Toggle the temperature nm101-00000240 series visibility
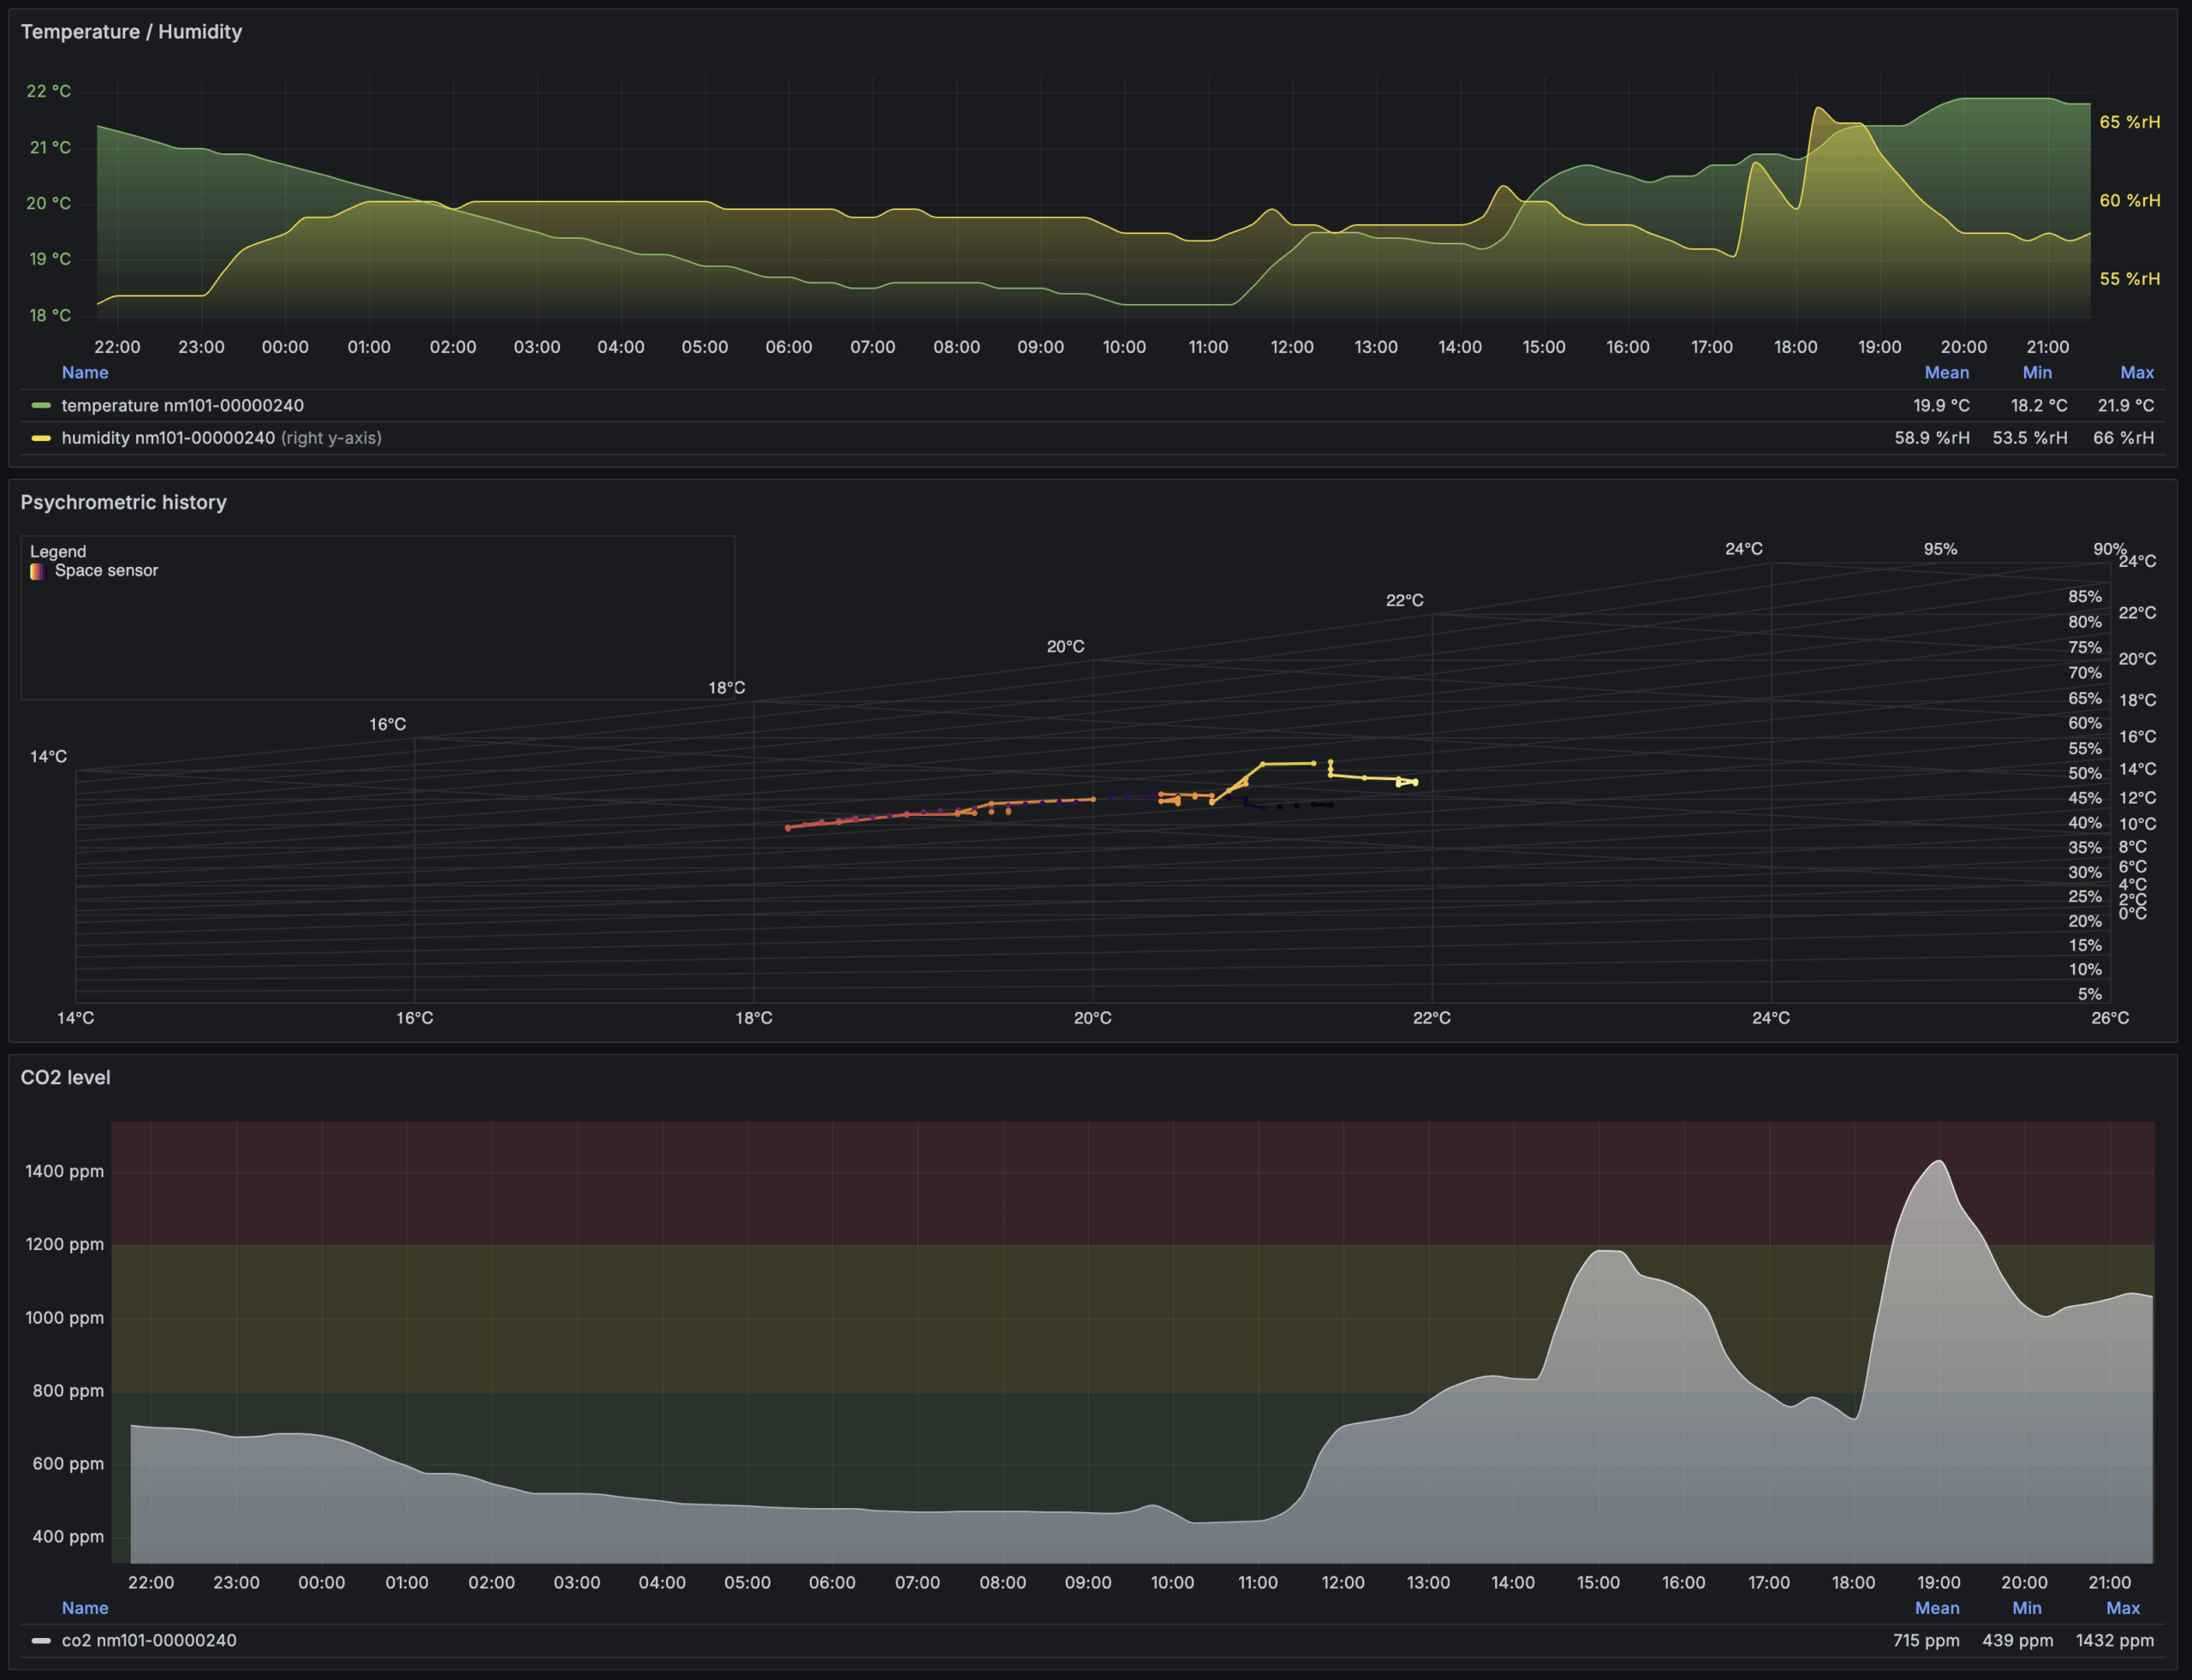This screenshot has width=2192, height=1680. [x=182, y=405]
